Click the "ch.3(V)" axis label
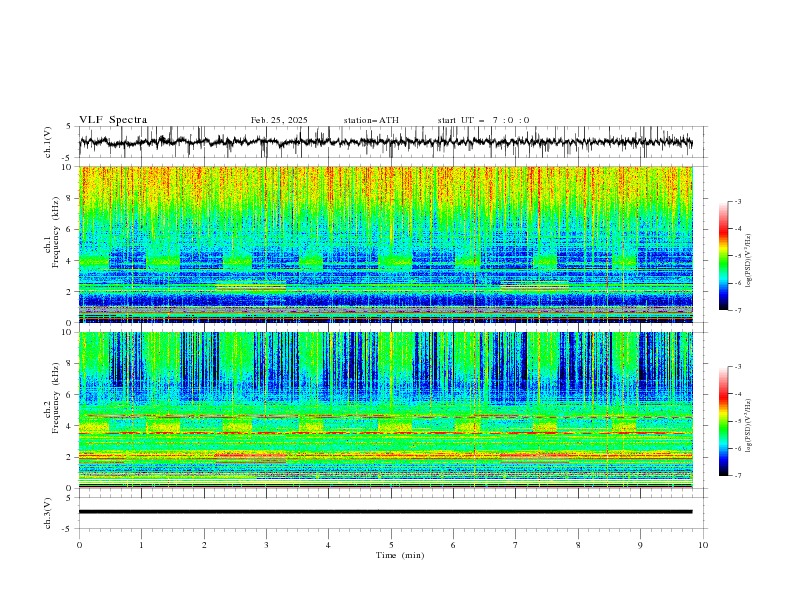Viewport: 792px width, 612px height. coord(48,513)
